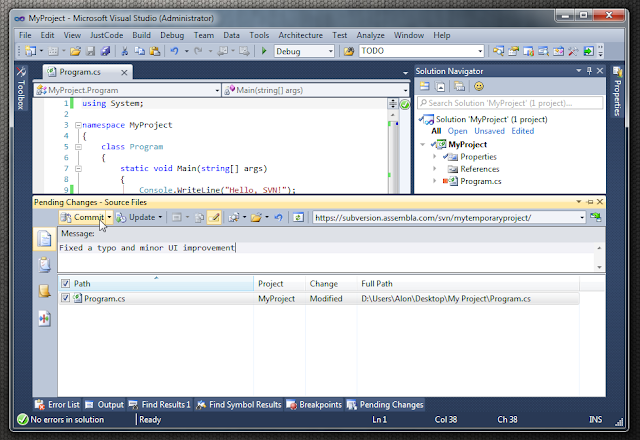Open the Debug configuration dropdown
The width and height of the screenshot is (640, 440).
(x=331, y=51)
